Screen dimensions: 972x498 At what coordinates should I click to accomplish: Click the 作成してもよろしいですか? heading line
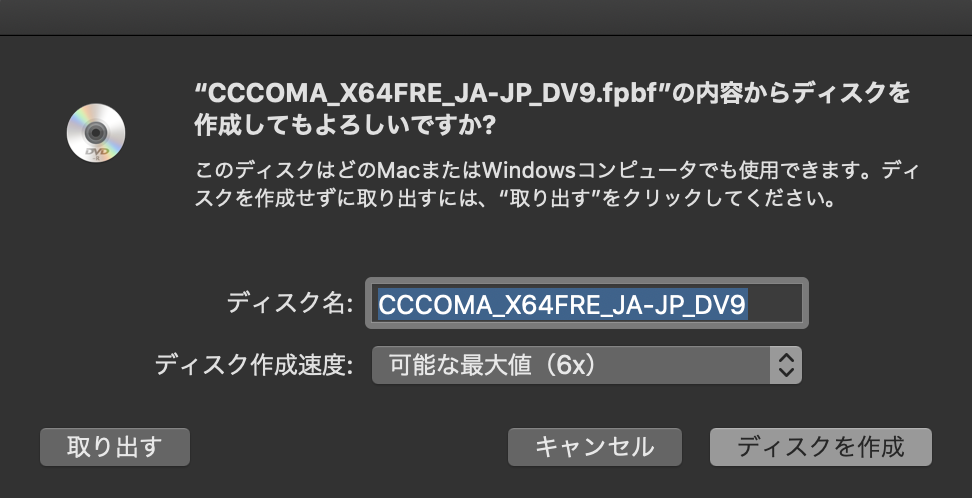(345, 125)
